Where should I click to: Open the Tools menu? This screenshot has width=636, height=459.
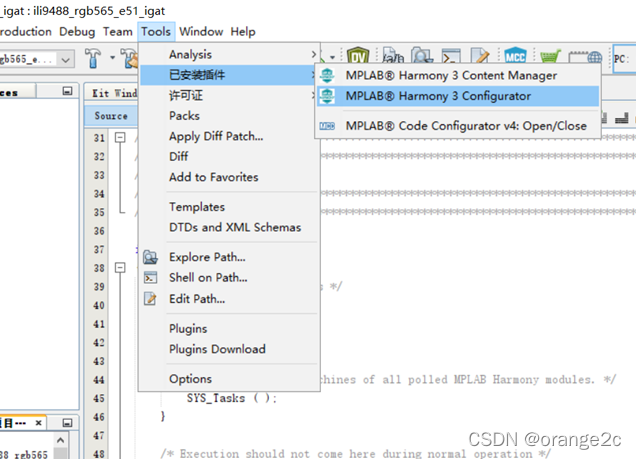click(x=156, y=32)
